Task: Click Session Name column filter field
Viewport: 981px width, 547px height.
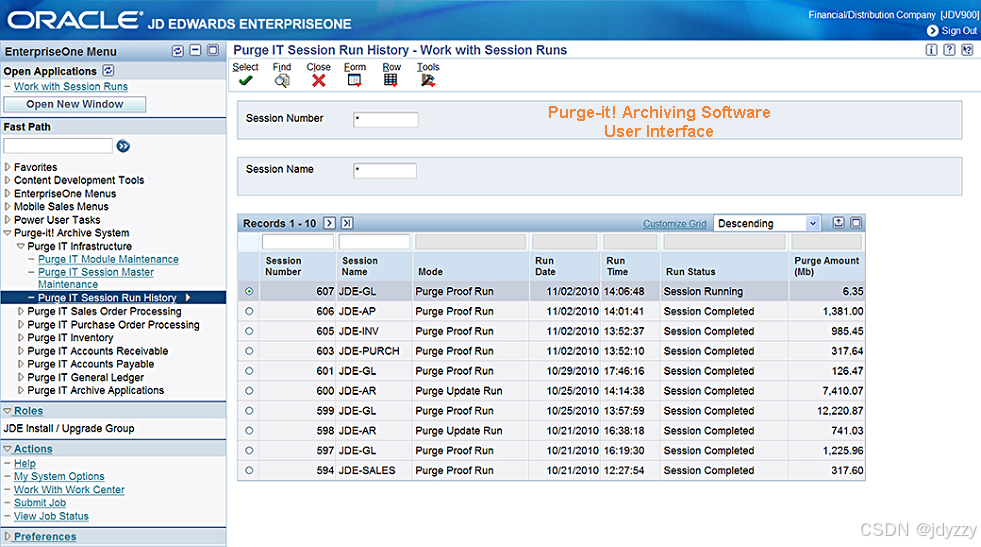Action: [374, 242]
